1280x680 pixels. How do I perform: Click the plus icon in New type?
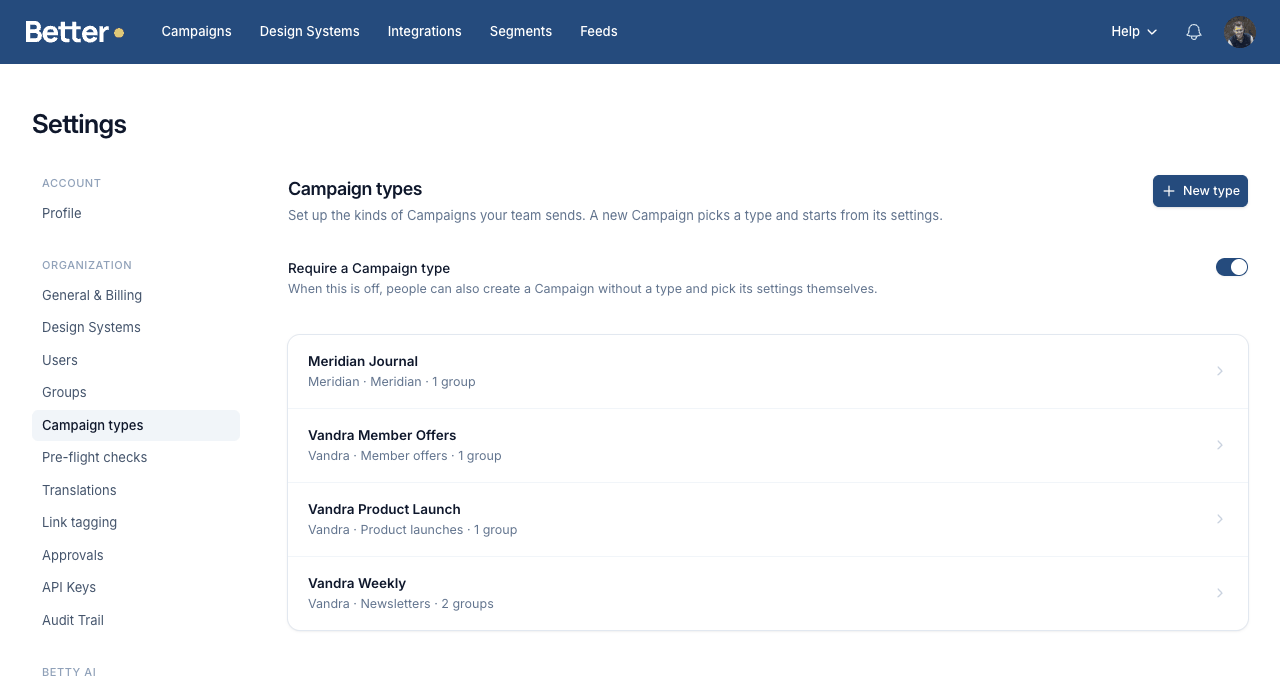1169,191
